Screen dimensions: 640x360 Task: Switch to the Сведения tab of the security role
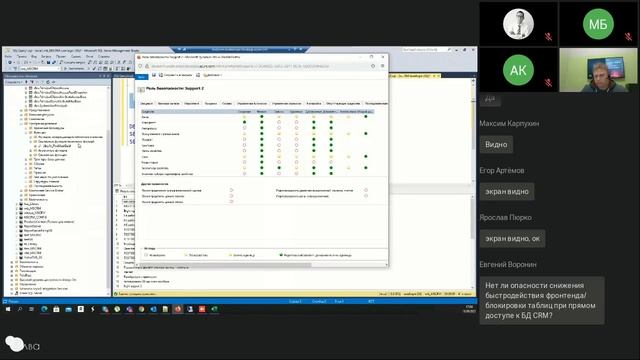[x=147, y=104]
